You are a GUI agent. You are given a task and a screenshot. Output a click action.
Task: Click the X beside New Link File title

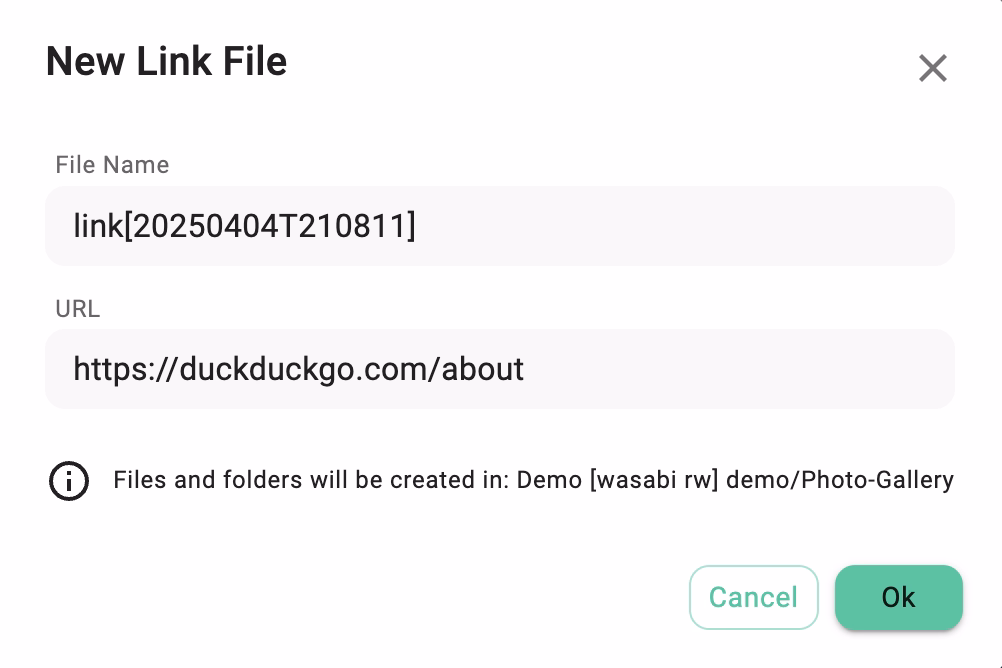[932, 68]
